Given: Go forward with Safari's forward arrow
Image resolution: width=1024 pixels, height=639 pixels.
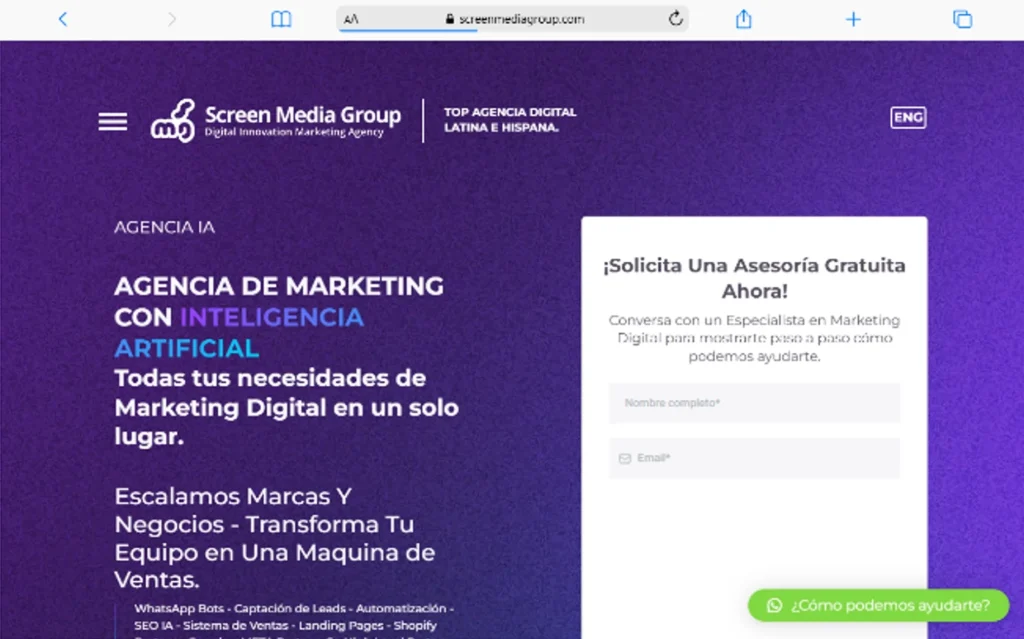Looking at the screenshot, I should point(172,20).
